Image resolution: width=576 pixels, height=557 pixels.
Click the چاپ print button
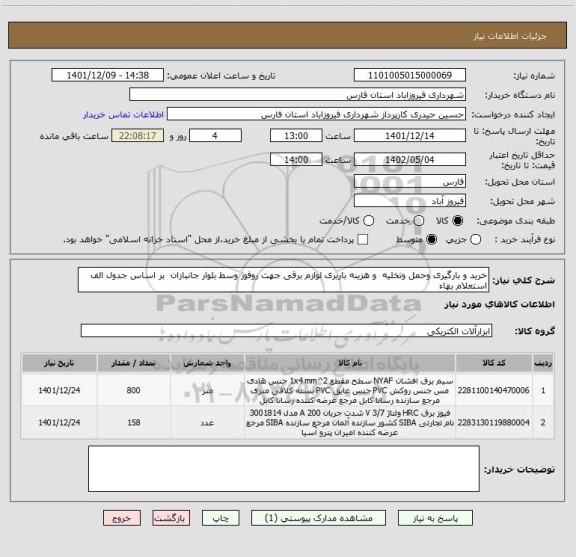(220, 518)
